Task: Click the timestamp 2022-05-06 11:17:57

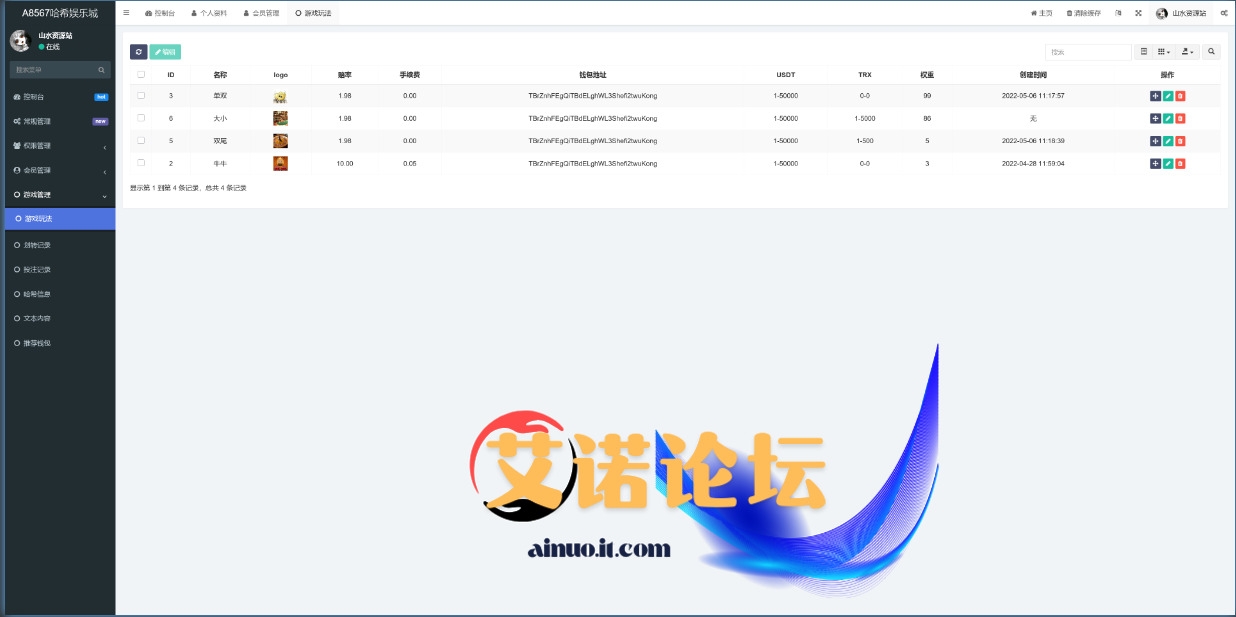Action: (1033, 96)
